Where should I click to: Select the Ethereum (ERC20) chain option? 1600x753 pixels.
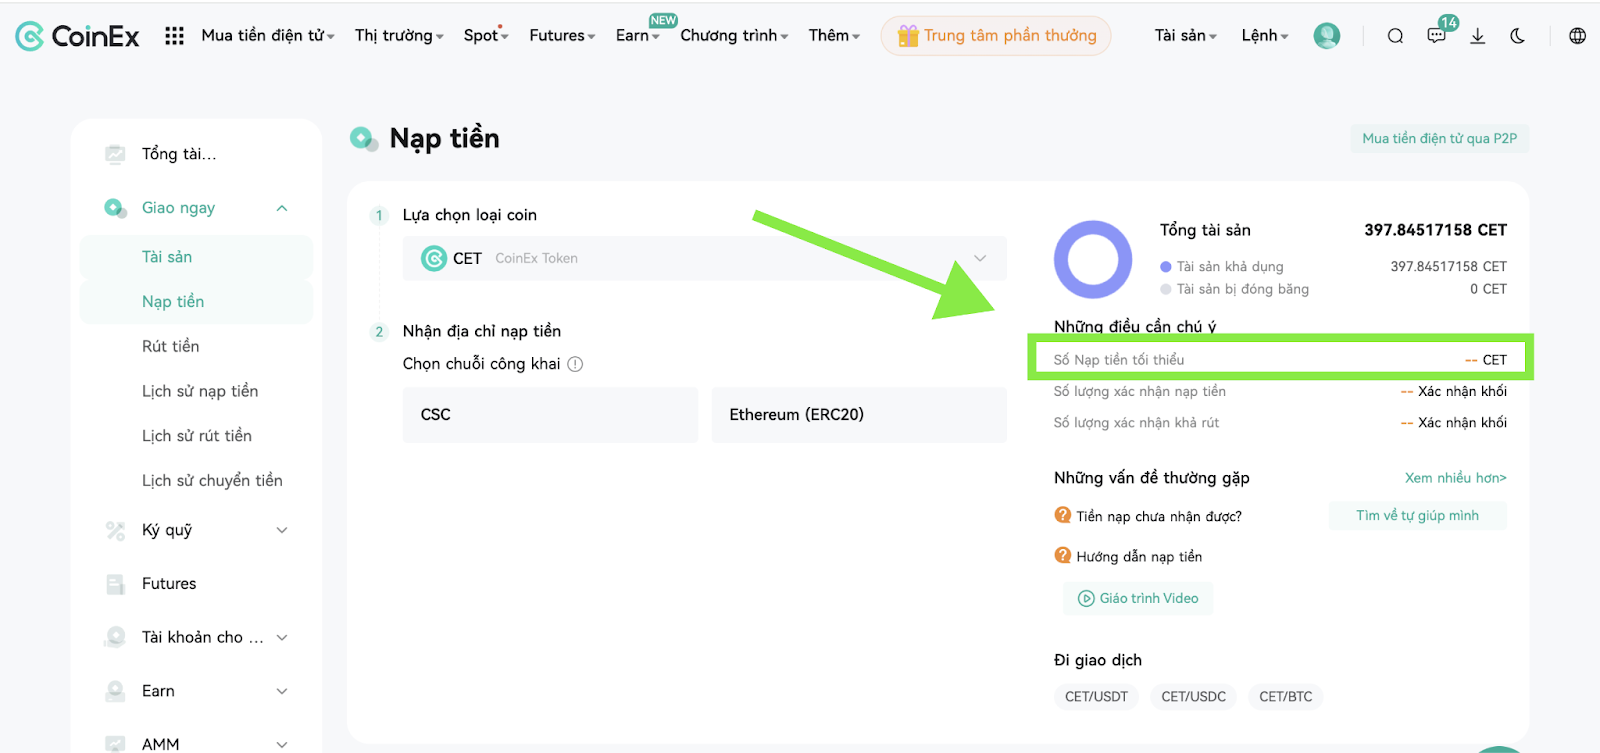(x=859, y=415)
